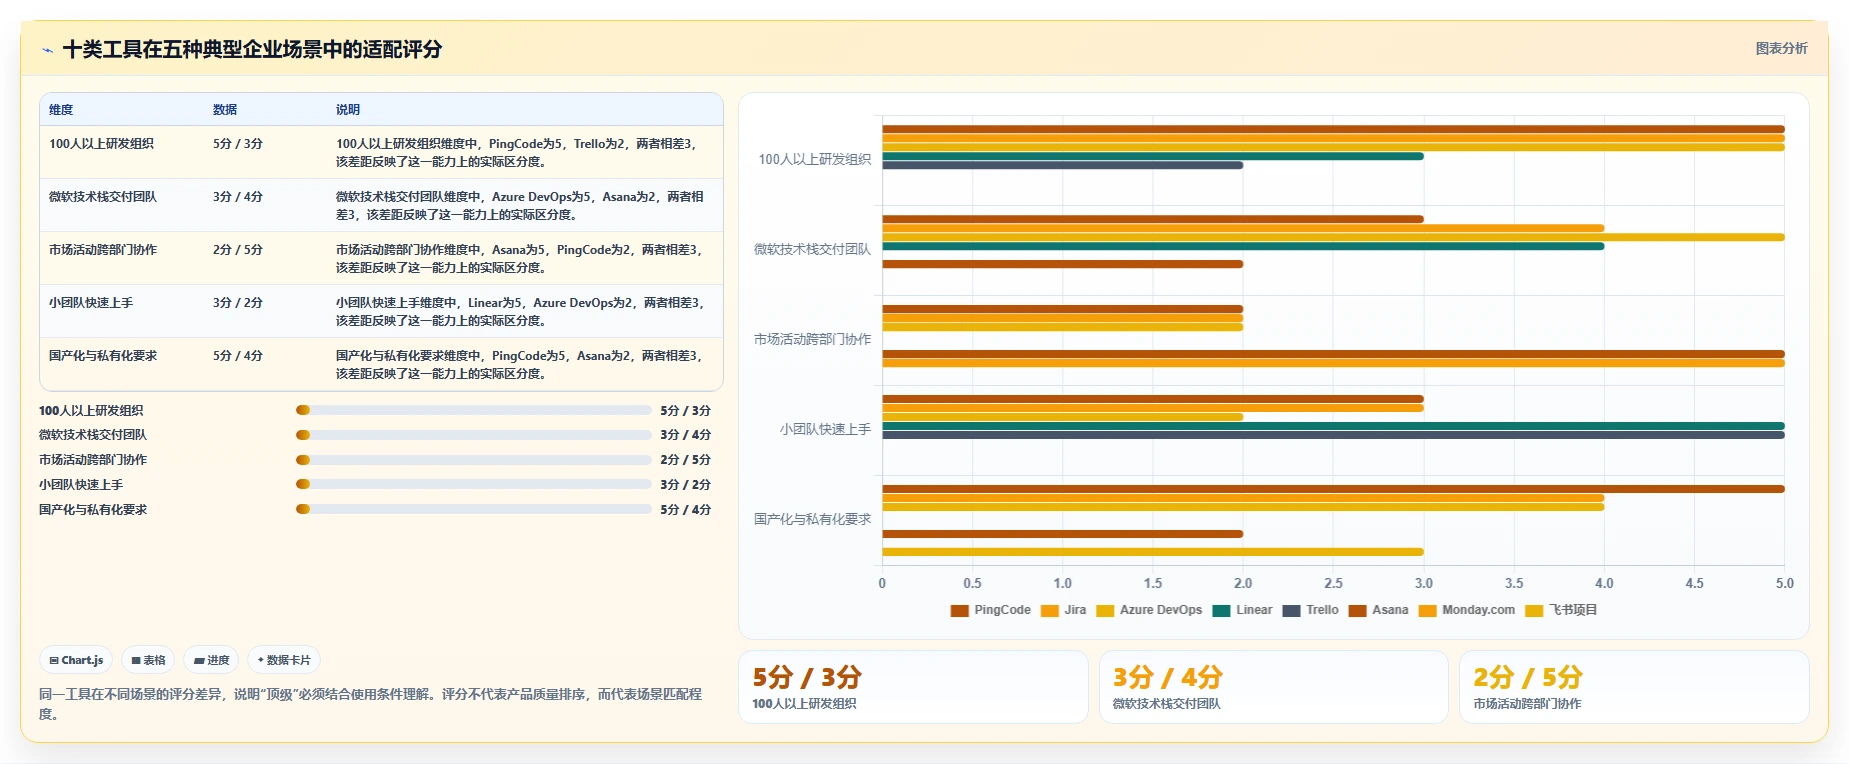Click the 2.5 tick on the chart x-axis
The height and width of the screenshot is (764, 1849).
tap(1333, 584)
